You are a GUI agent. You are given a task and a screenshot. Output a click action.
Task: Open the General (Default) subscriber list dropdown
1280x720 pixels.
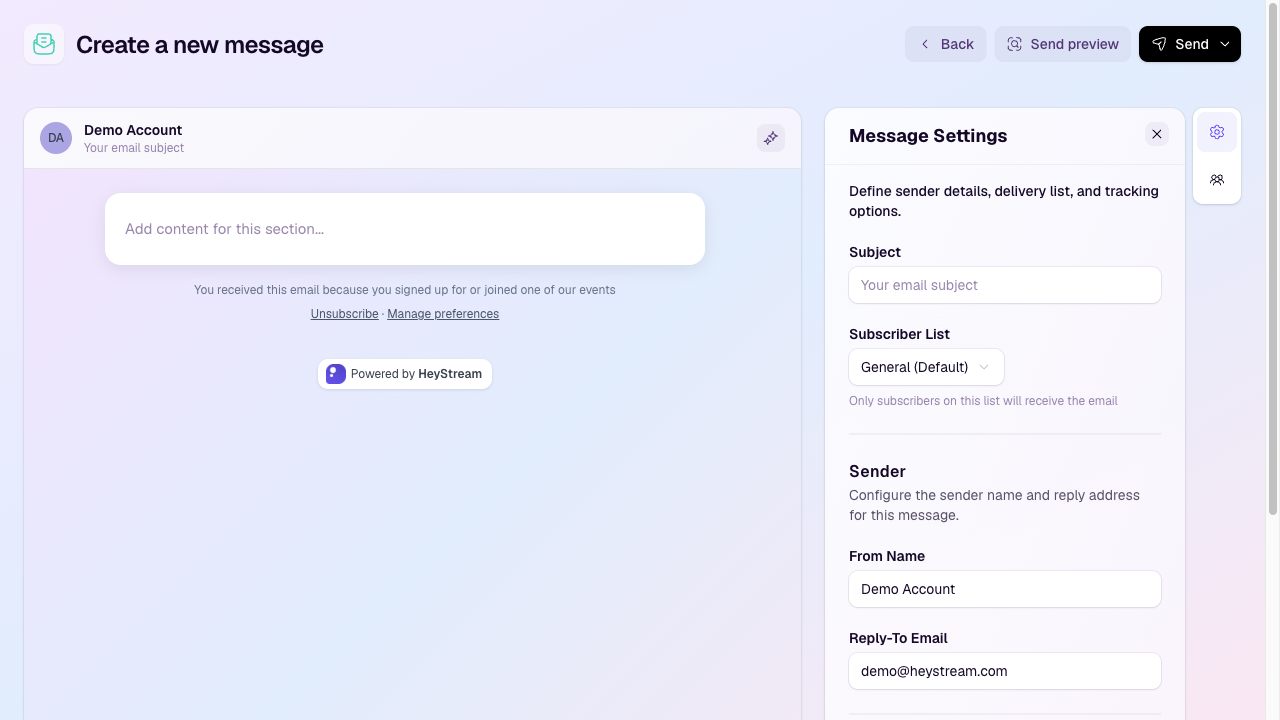click(x=926, y=367)
